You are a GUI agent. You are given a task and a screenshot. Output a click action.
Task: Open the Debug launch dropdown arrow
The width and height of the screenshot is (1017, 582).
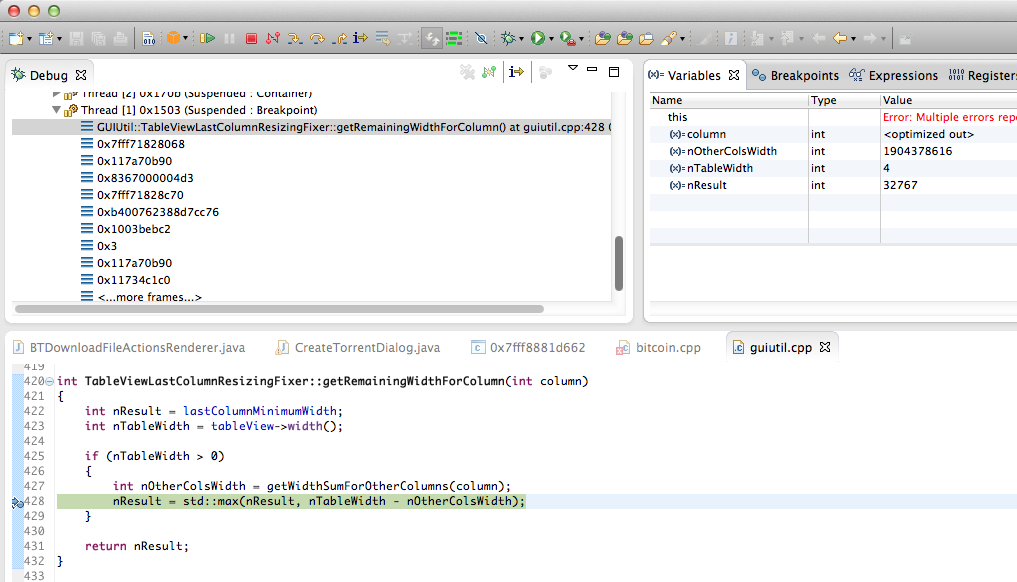[521, 39]
